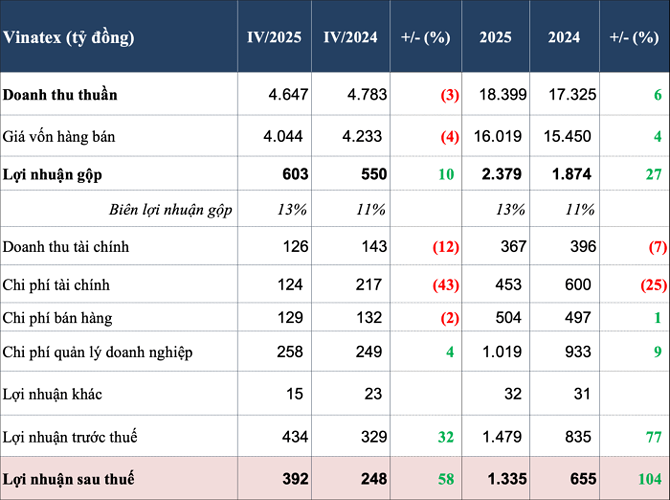Click the red "(12)" in Doanh thu tài chính
Viewport: 670px width, 500px height.
[446, 247]
